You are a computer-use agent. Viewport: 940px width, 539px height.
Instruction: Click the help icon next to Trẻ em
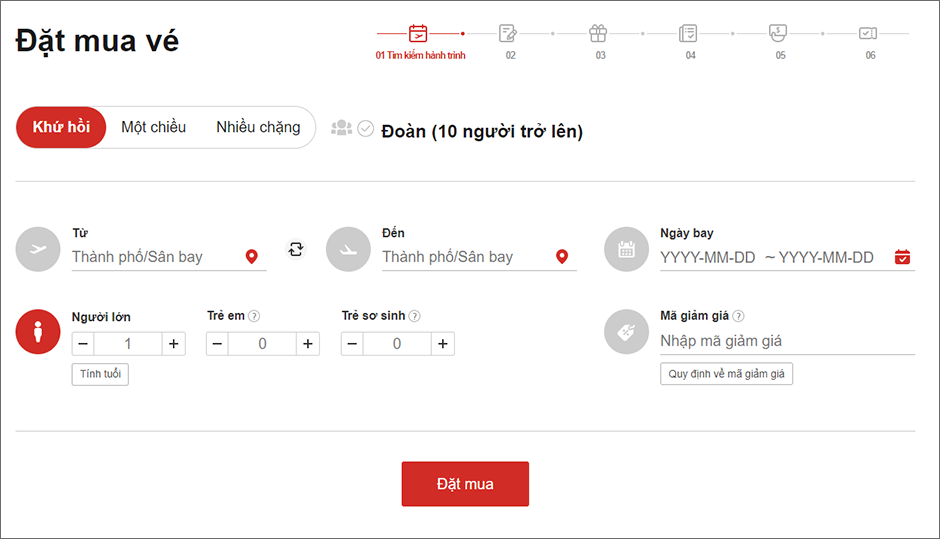click(x=254, y=316)
